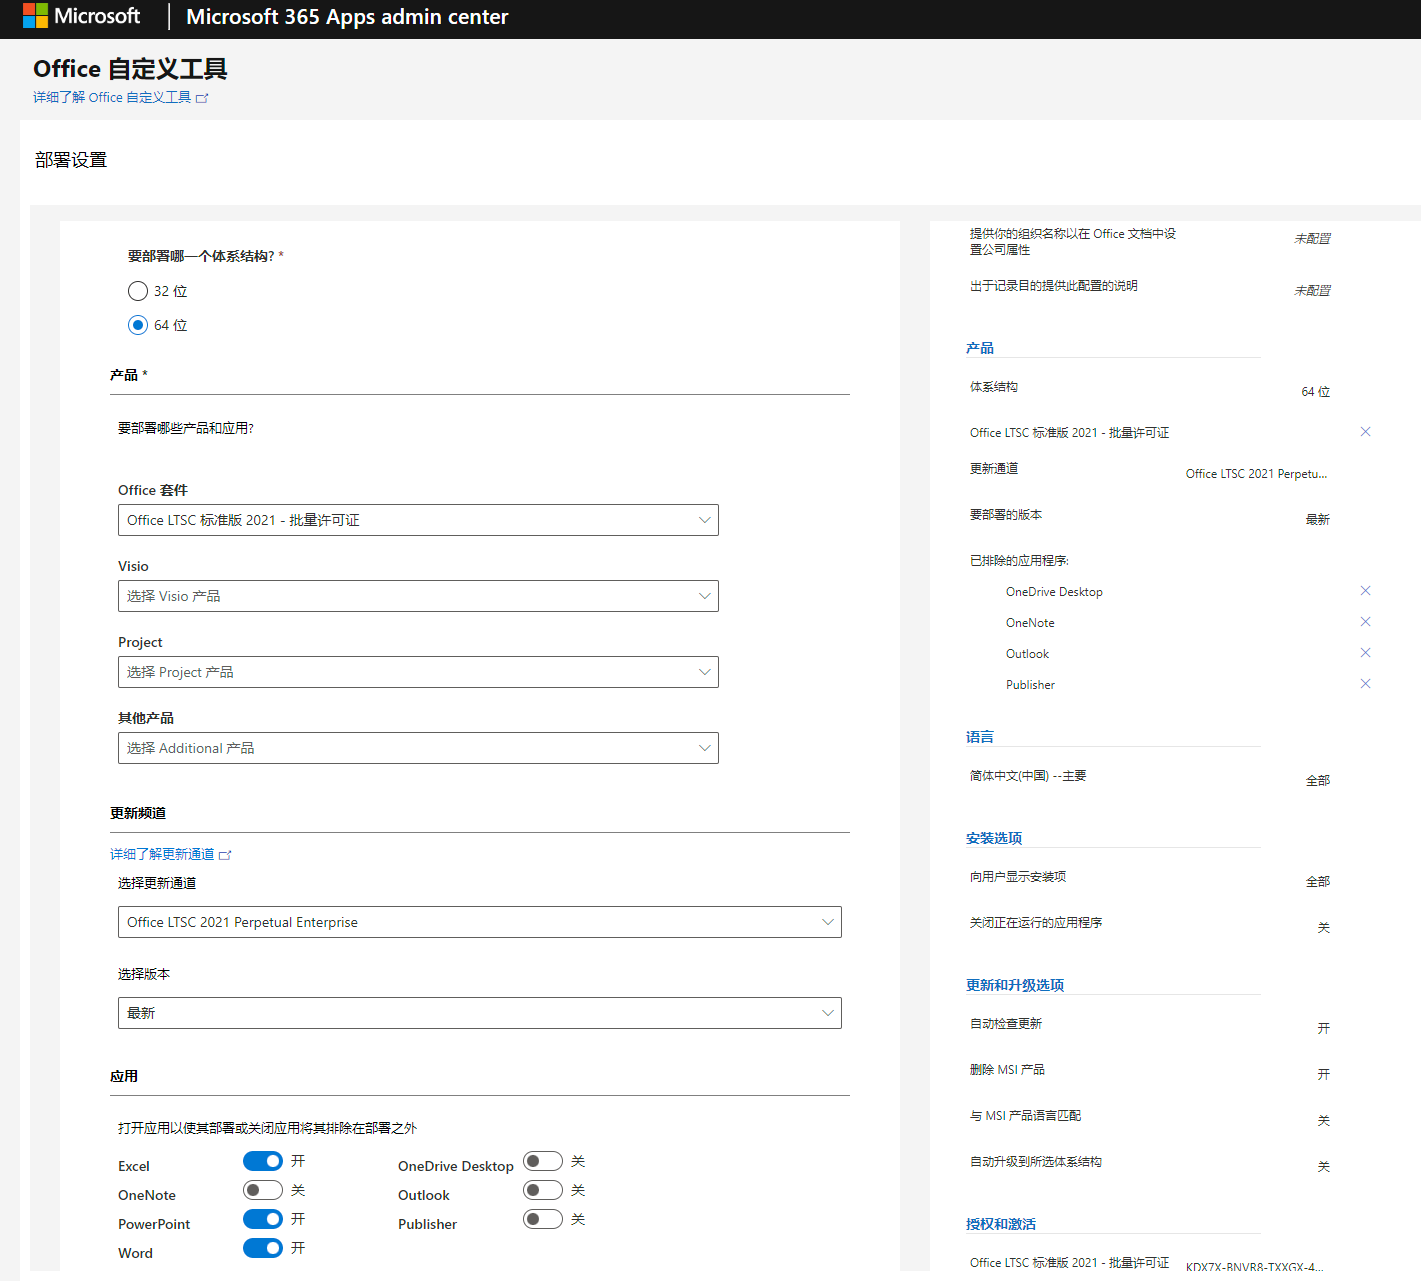The height and width of the screenshot is (1285, 1421).
Task: Disable the PowerPoint app toggle
Action: [263, 1219]
